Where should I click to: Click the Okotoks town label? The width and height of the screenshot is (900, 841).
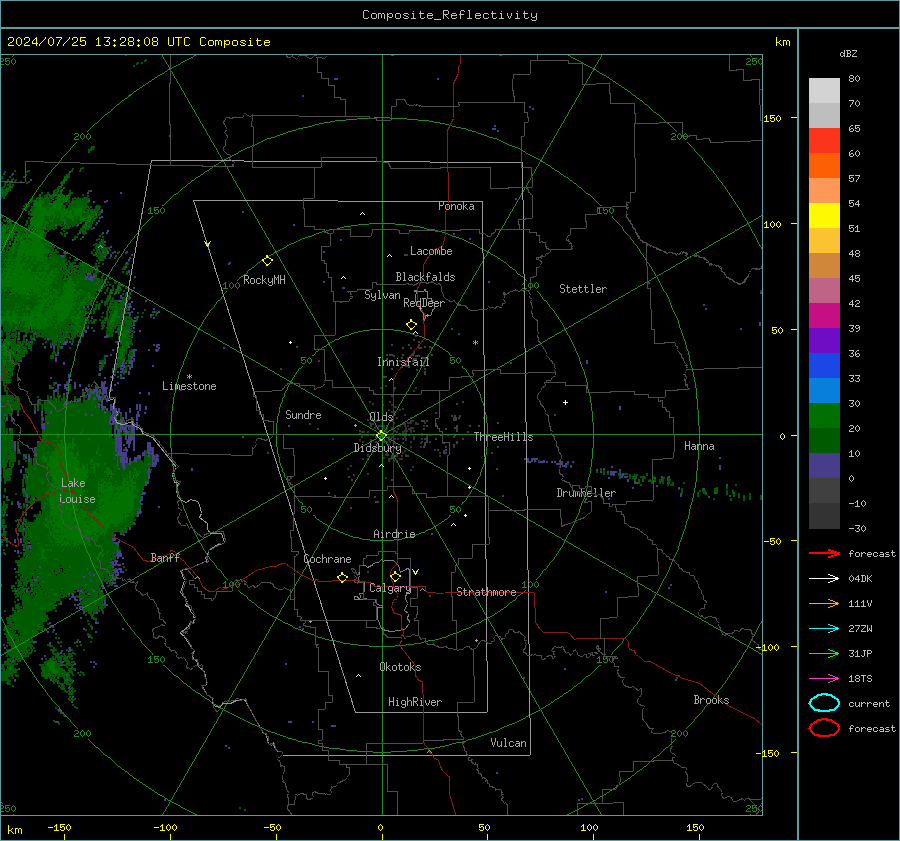400,667
